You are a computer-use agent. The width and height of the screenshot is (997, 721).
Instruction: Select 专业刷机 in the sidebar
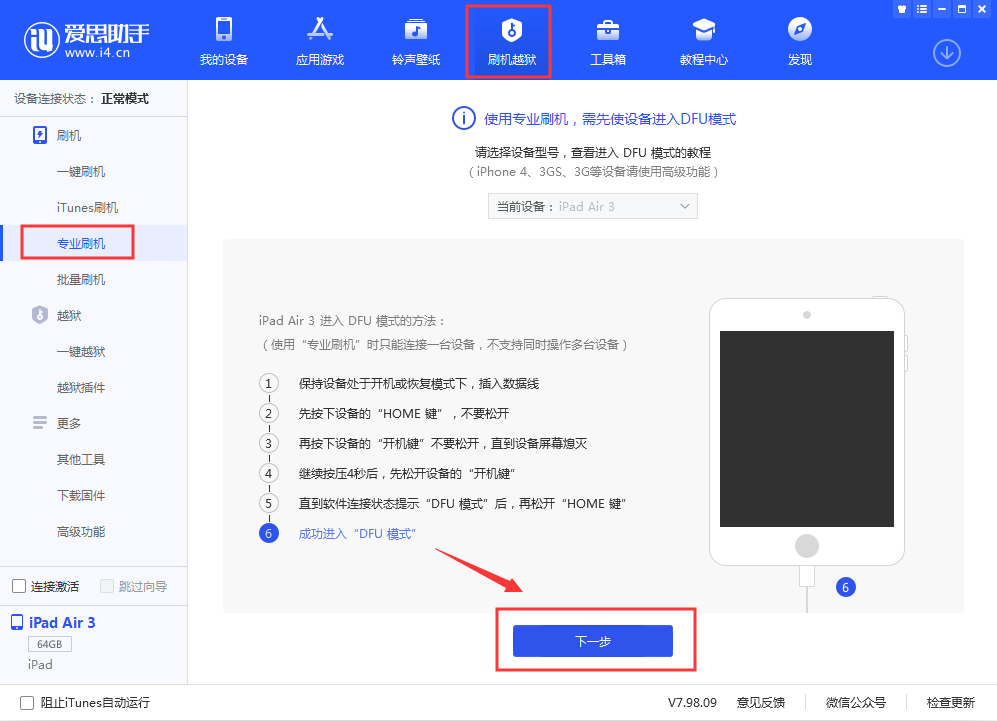point(77,242)
